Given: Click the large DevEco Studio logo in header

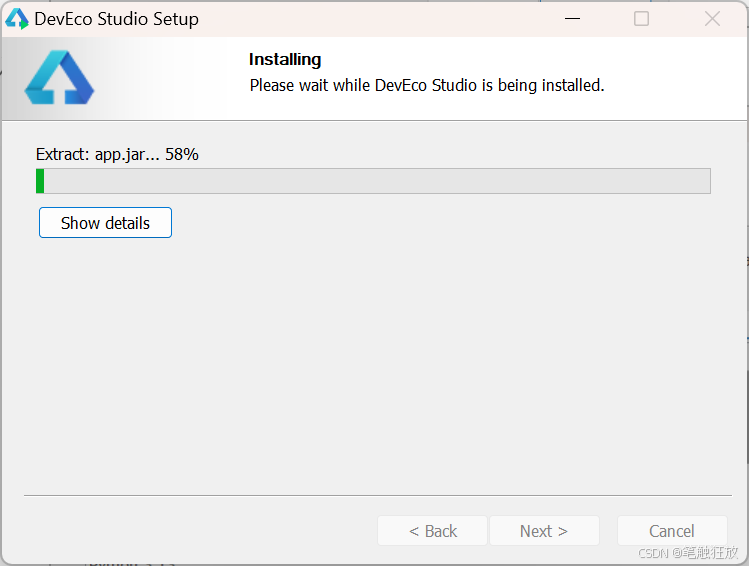Looking at the screenshot, I should coord(59,77).
